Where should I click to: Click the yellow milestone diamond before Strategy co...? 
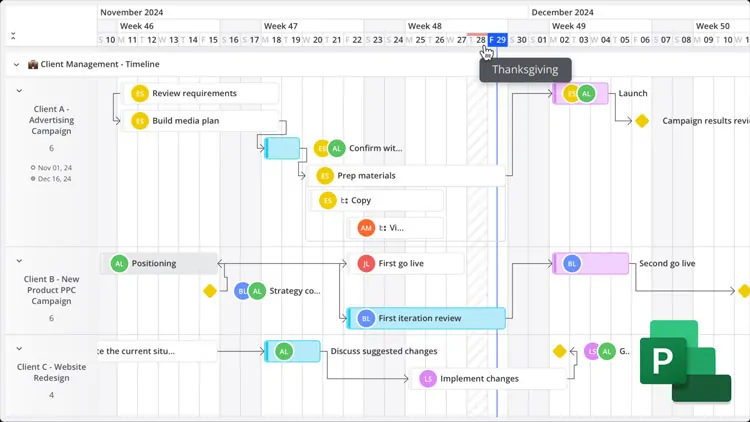point(210,291)
